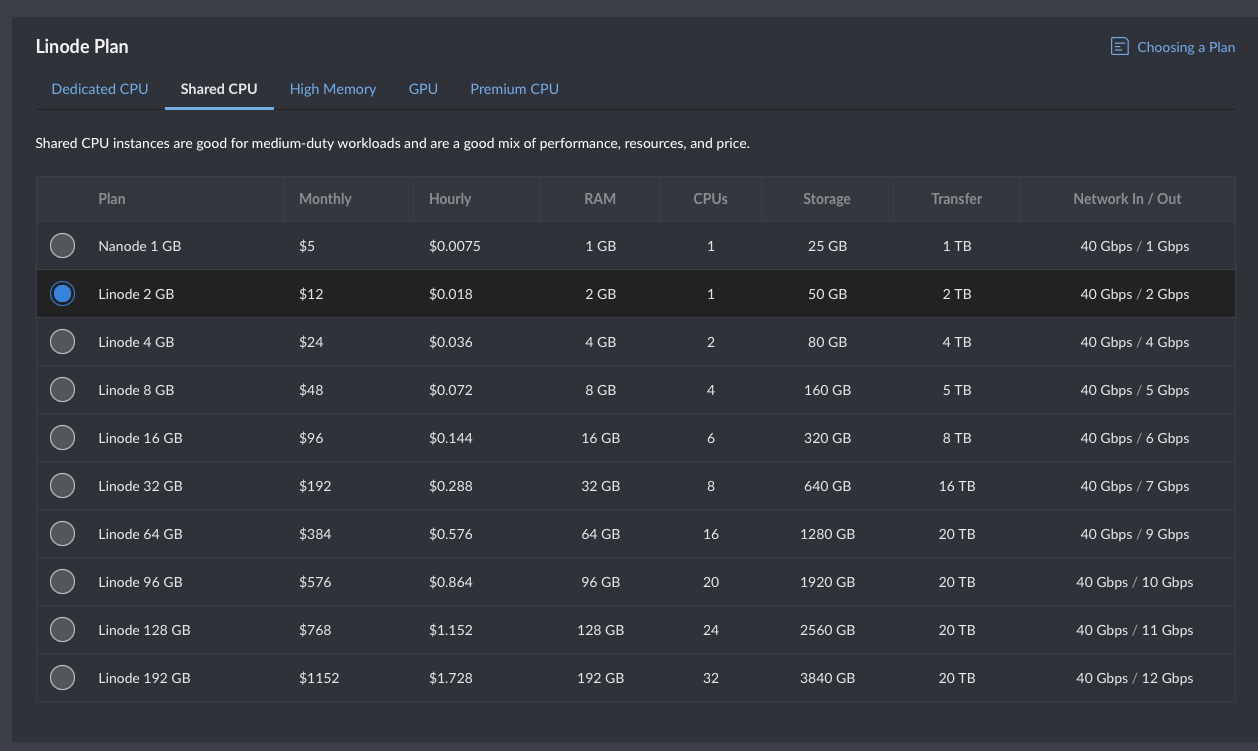Screen dimensions: 1258x751
Task: Switch to the Dedicated CPU tab
Action: (100, 89)
